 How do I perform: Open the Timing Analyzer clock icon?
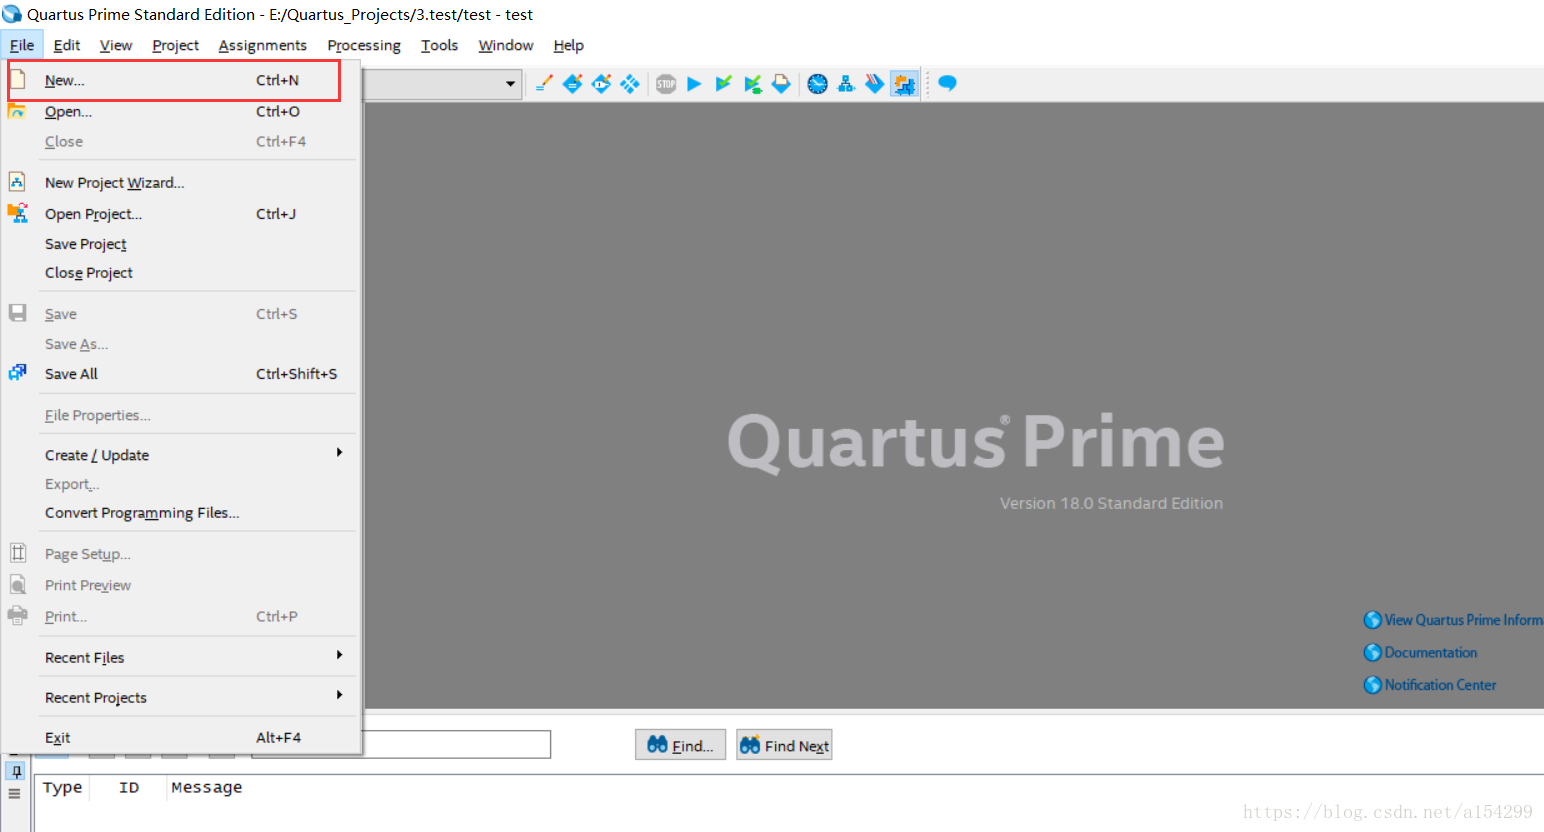pos(817,84)
